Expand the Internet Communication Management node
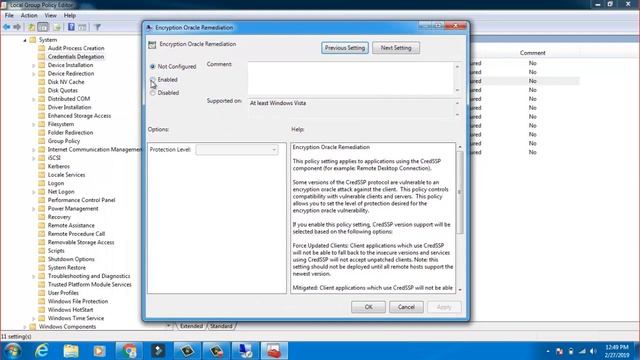 click(34, 150)
